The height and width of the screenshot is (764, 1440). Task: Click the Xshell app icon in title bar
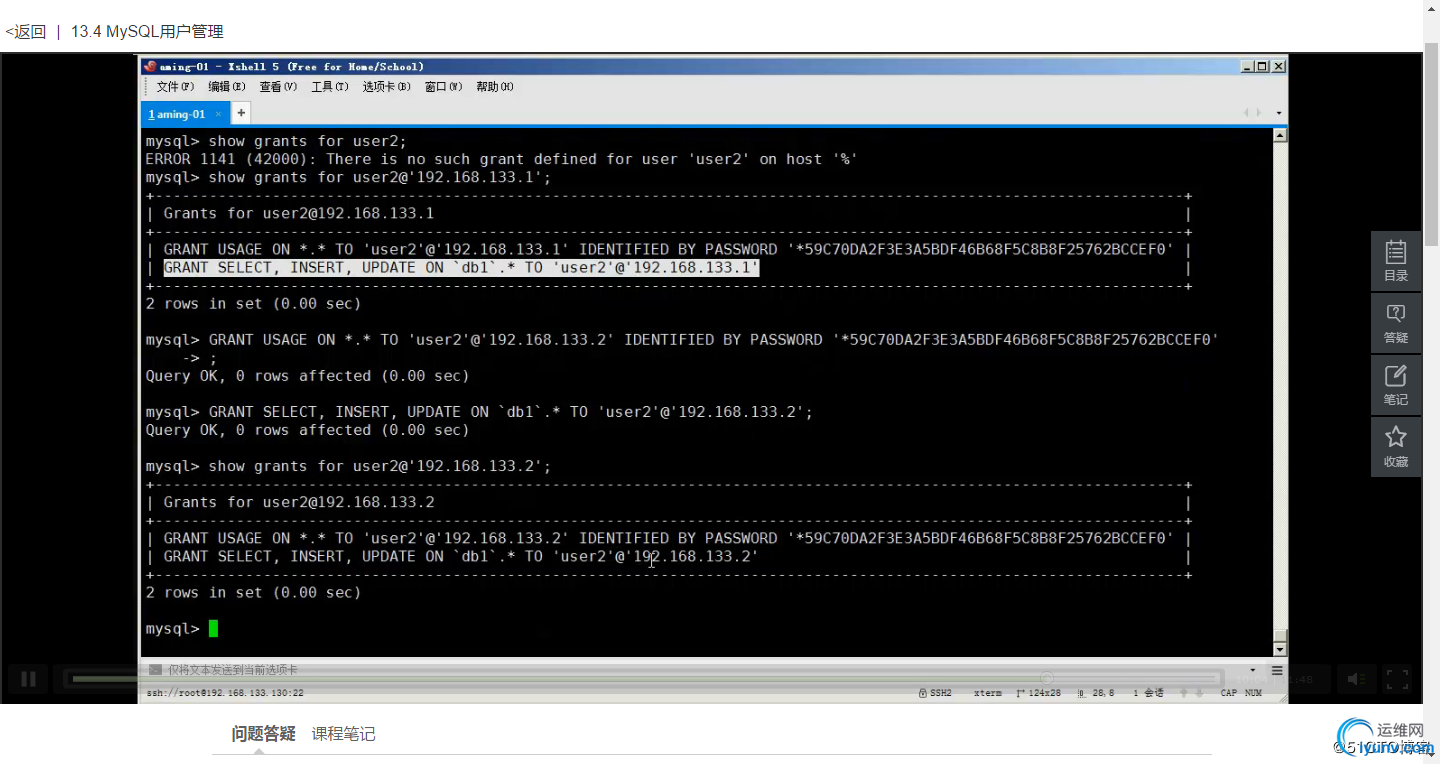pos(150,66)
